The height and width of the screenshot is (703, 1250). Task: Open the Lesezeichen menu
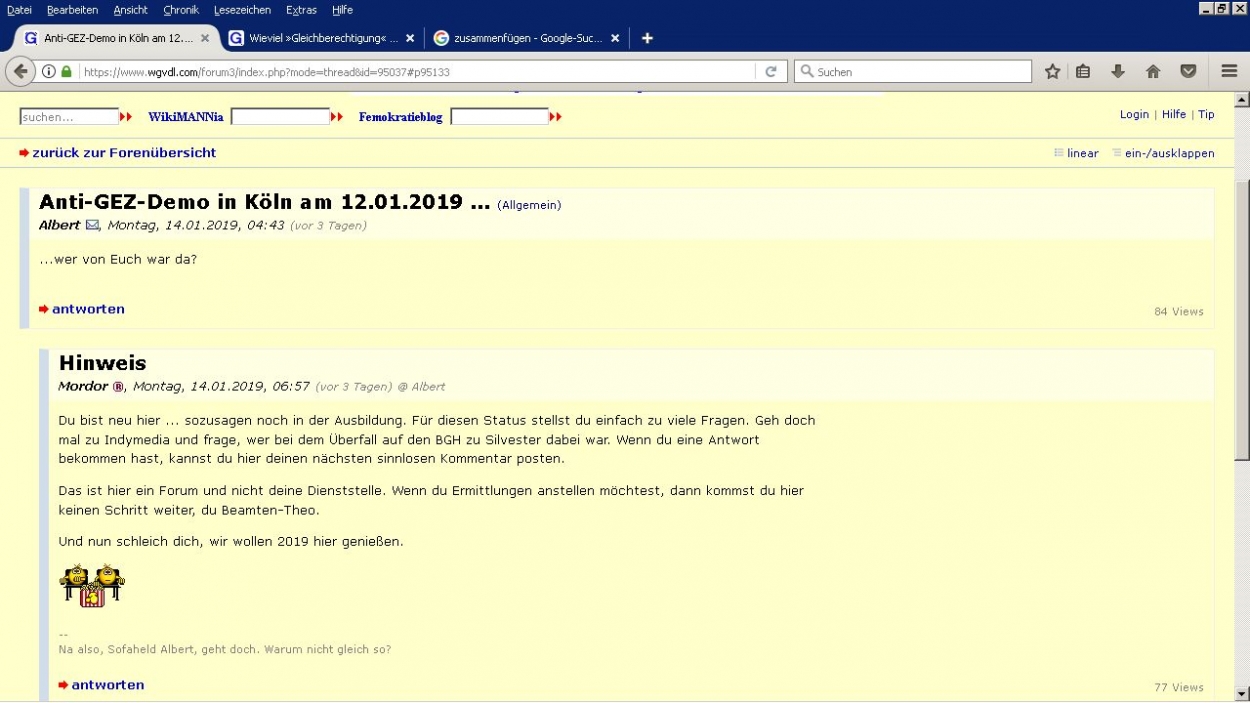(242, 10)
